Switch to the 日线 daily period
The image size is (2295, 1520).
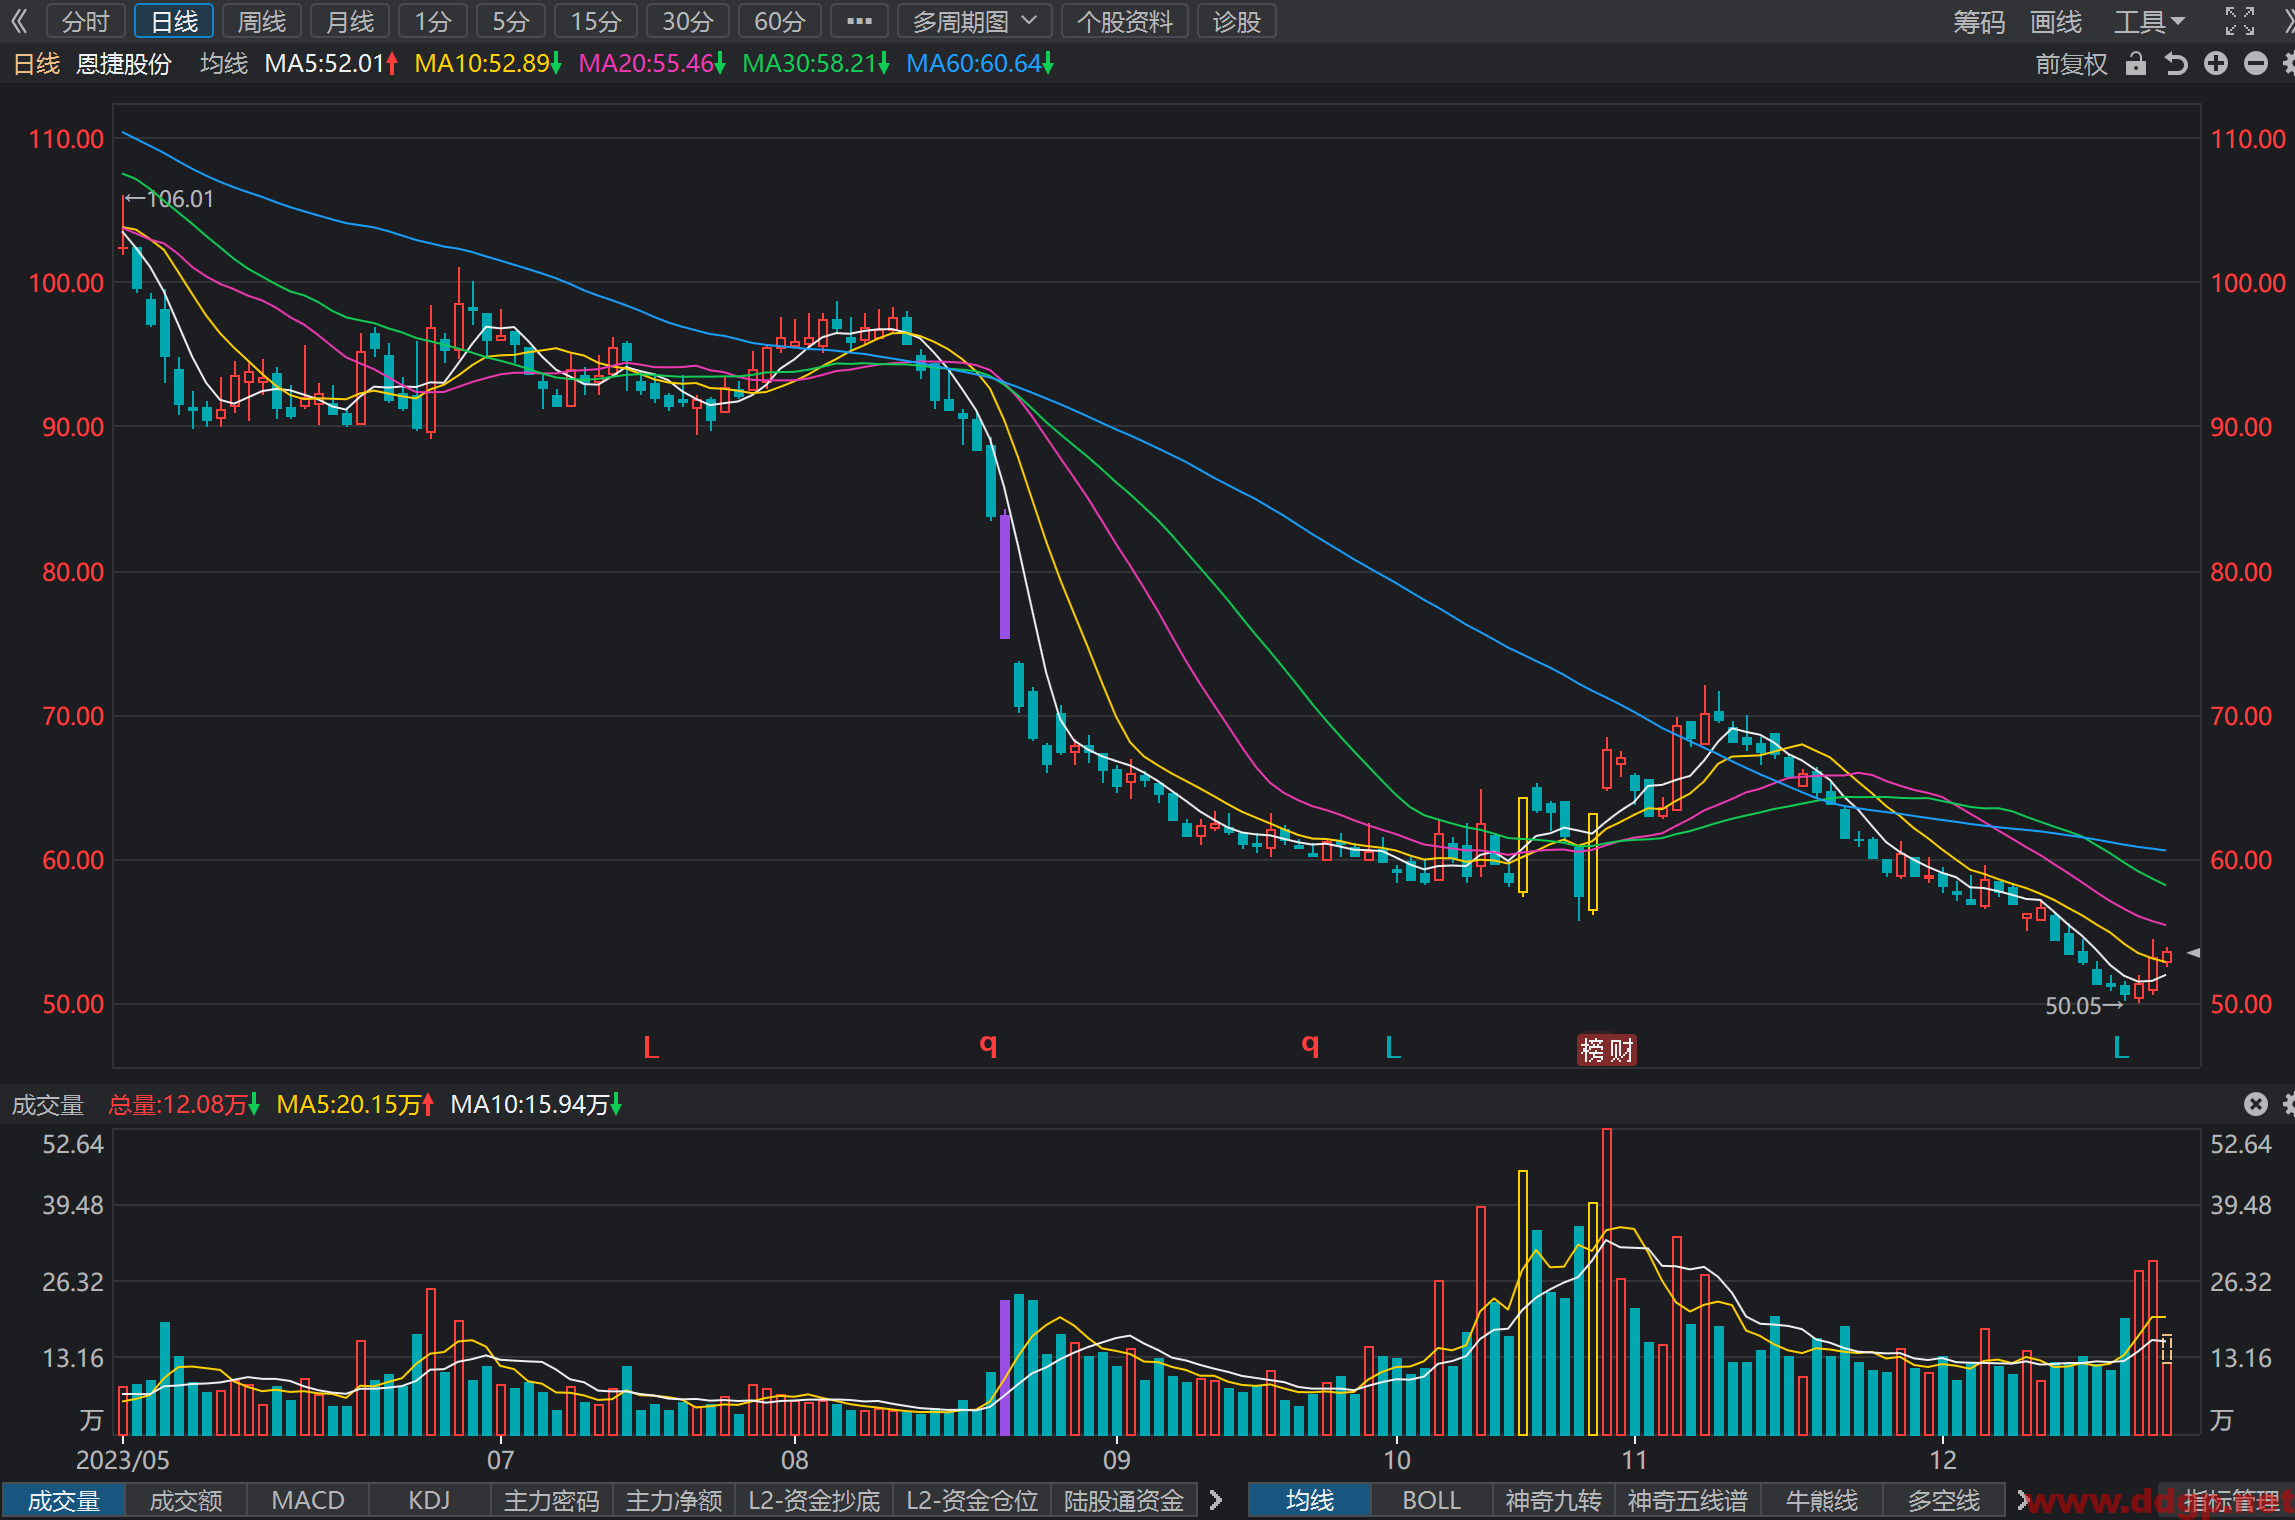tap(174, 21)
